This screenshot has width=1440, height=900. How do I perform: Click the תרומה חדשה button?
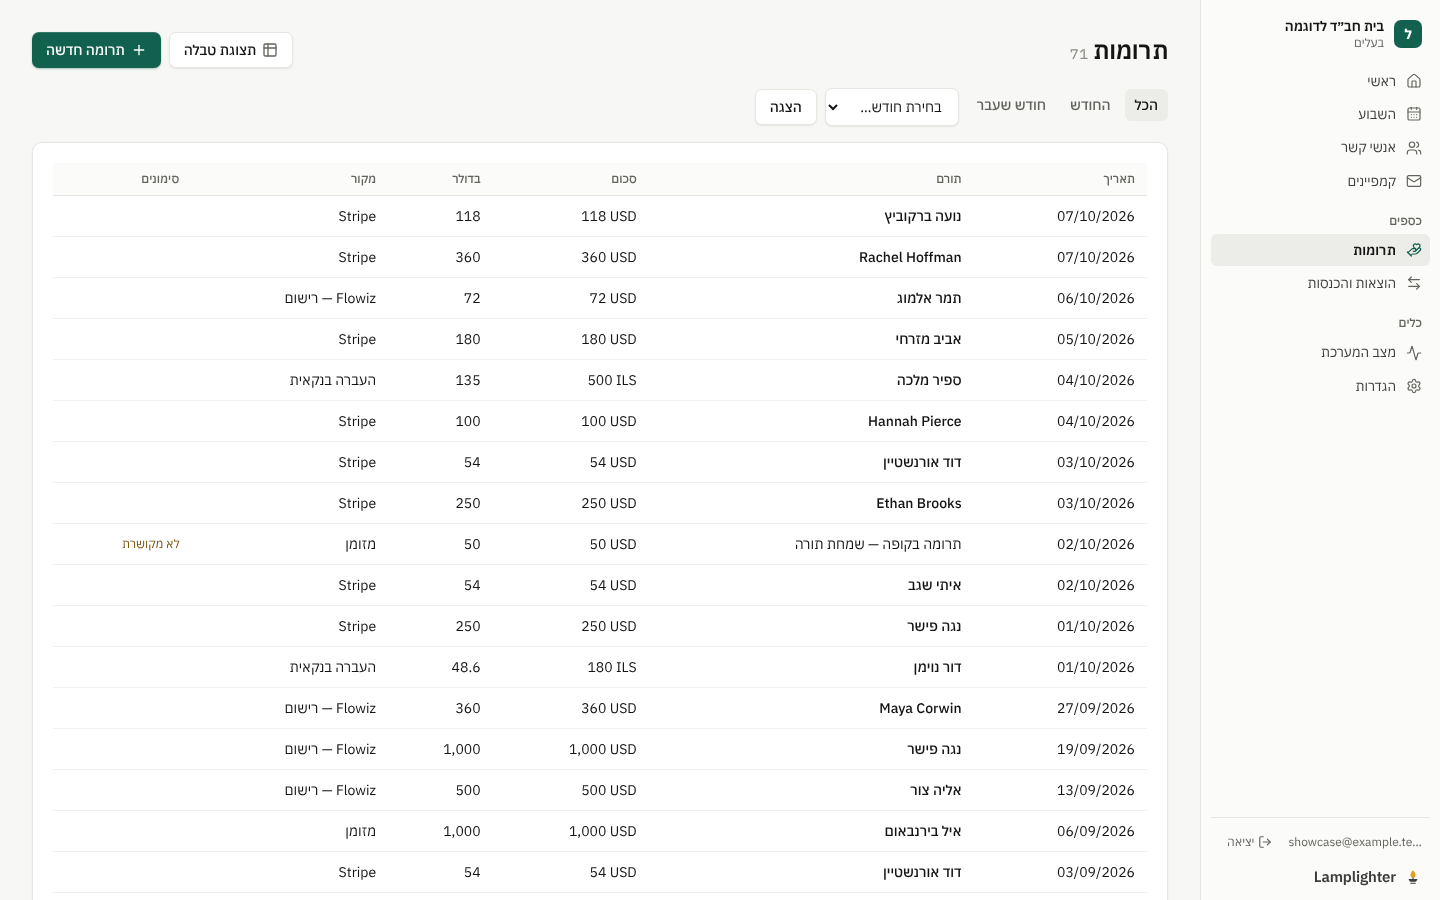(96, 50)
